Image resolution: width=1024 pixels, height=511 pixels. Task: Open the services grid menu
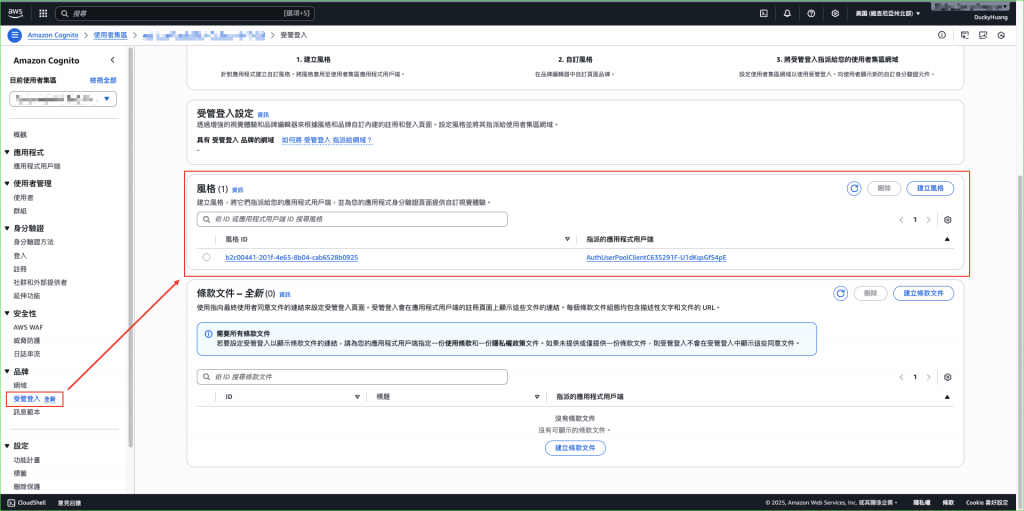point(43,13)
